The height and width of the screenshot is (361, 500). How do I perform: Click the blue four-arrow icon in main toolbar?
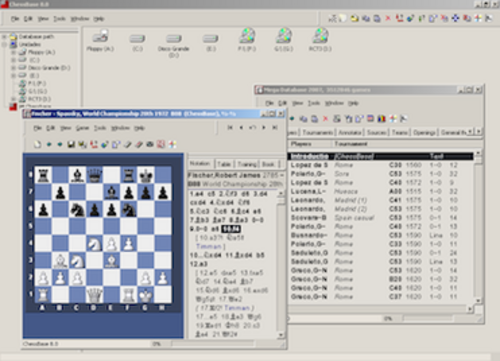[455, 18]
